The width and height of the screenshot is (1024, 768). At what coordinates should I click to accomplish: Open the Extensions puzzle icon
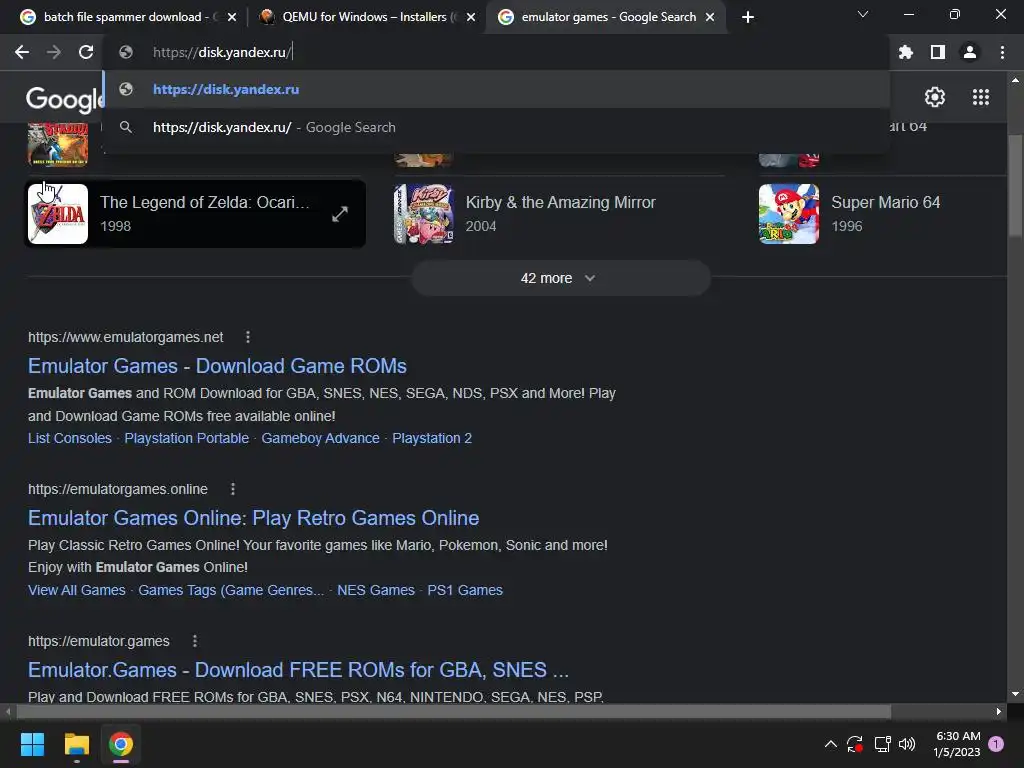tap(906, 52)
